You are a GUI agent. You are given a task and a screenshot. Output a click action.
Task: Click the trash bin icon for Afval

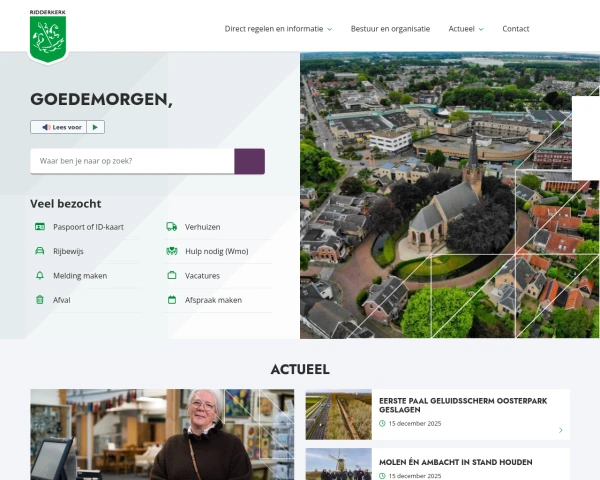click(40, 299)
